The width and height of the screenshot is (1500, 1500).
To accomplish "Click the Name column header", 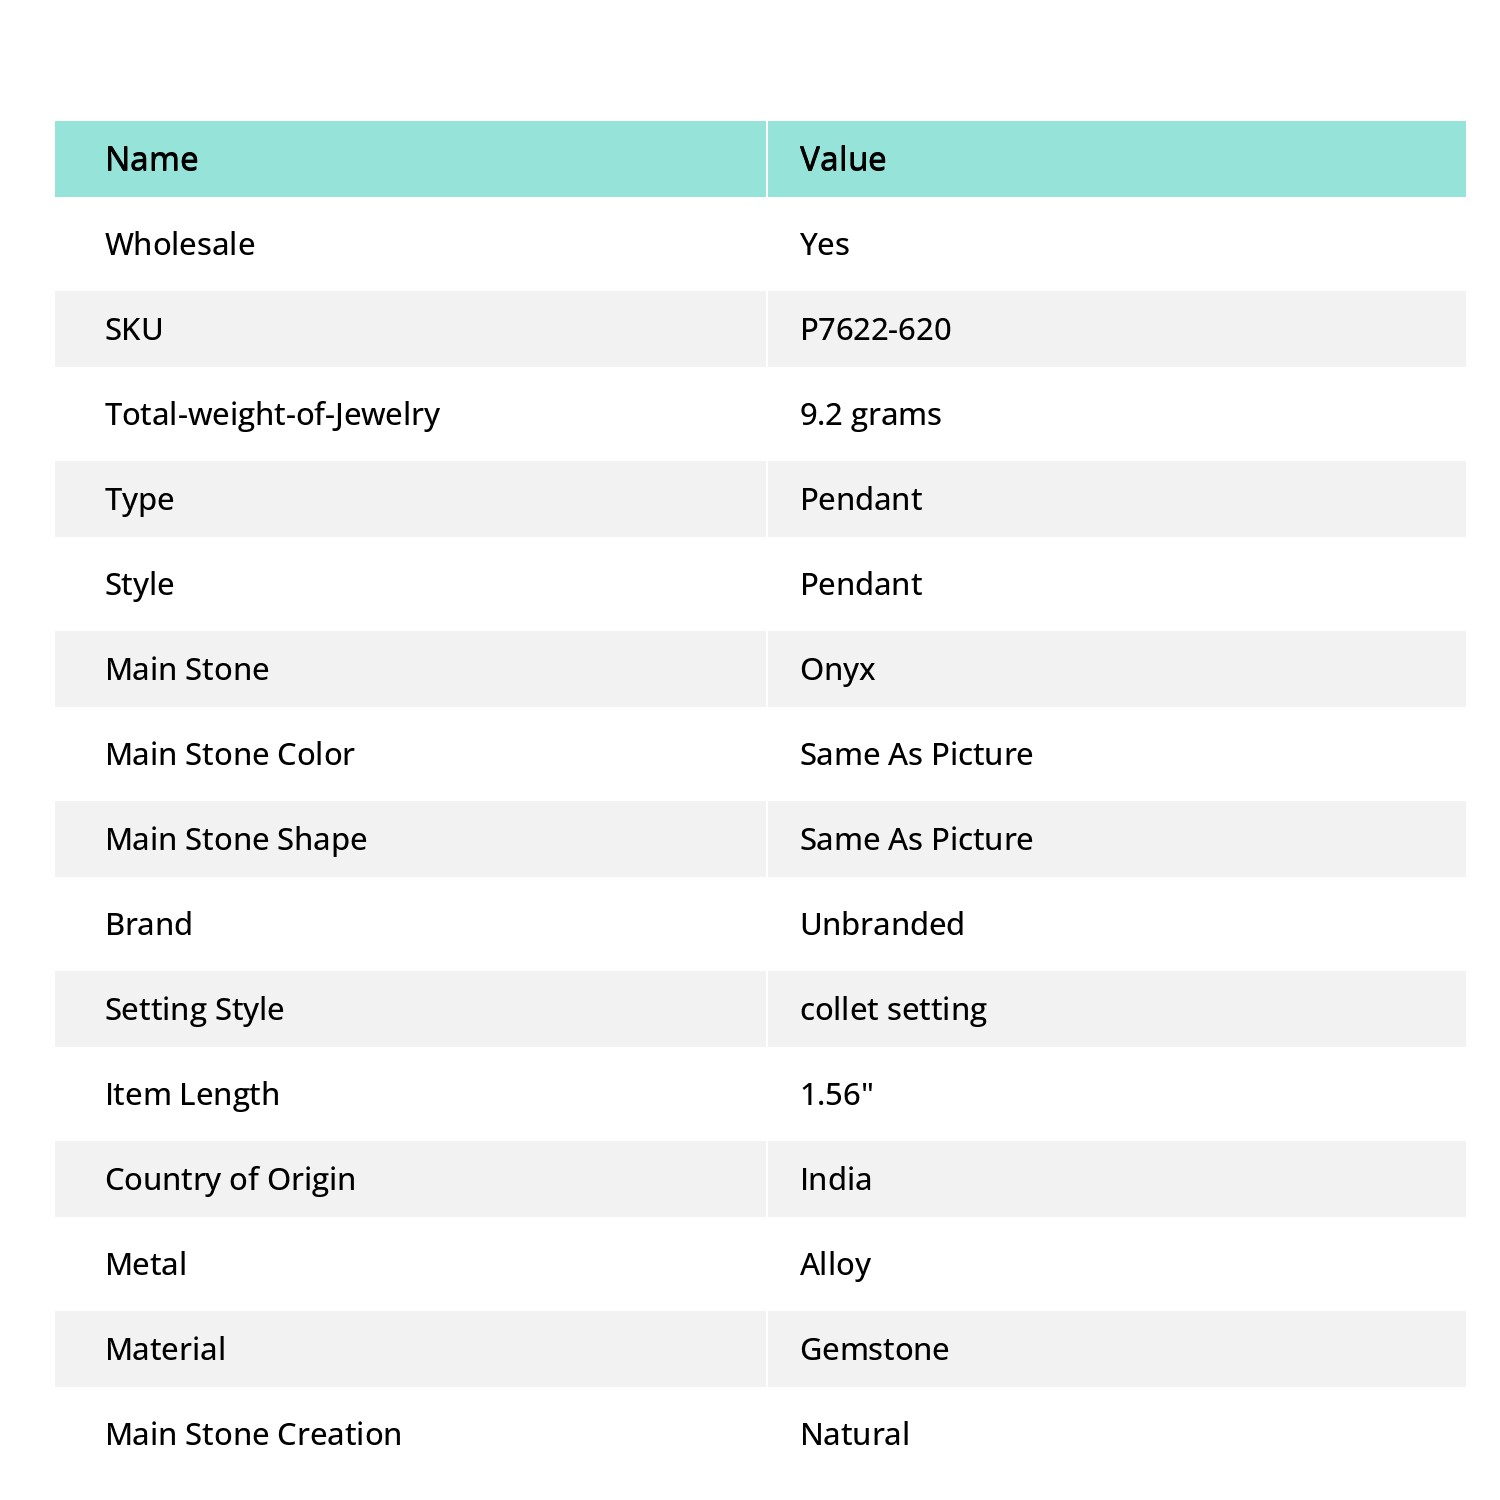I will [x=152, y=159].
